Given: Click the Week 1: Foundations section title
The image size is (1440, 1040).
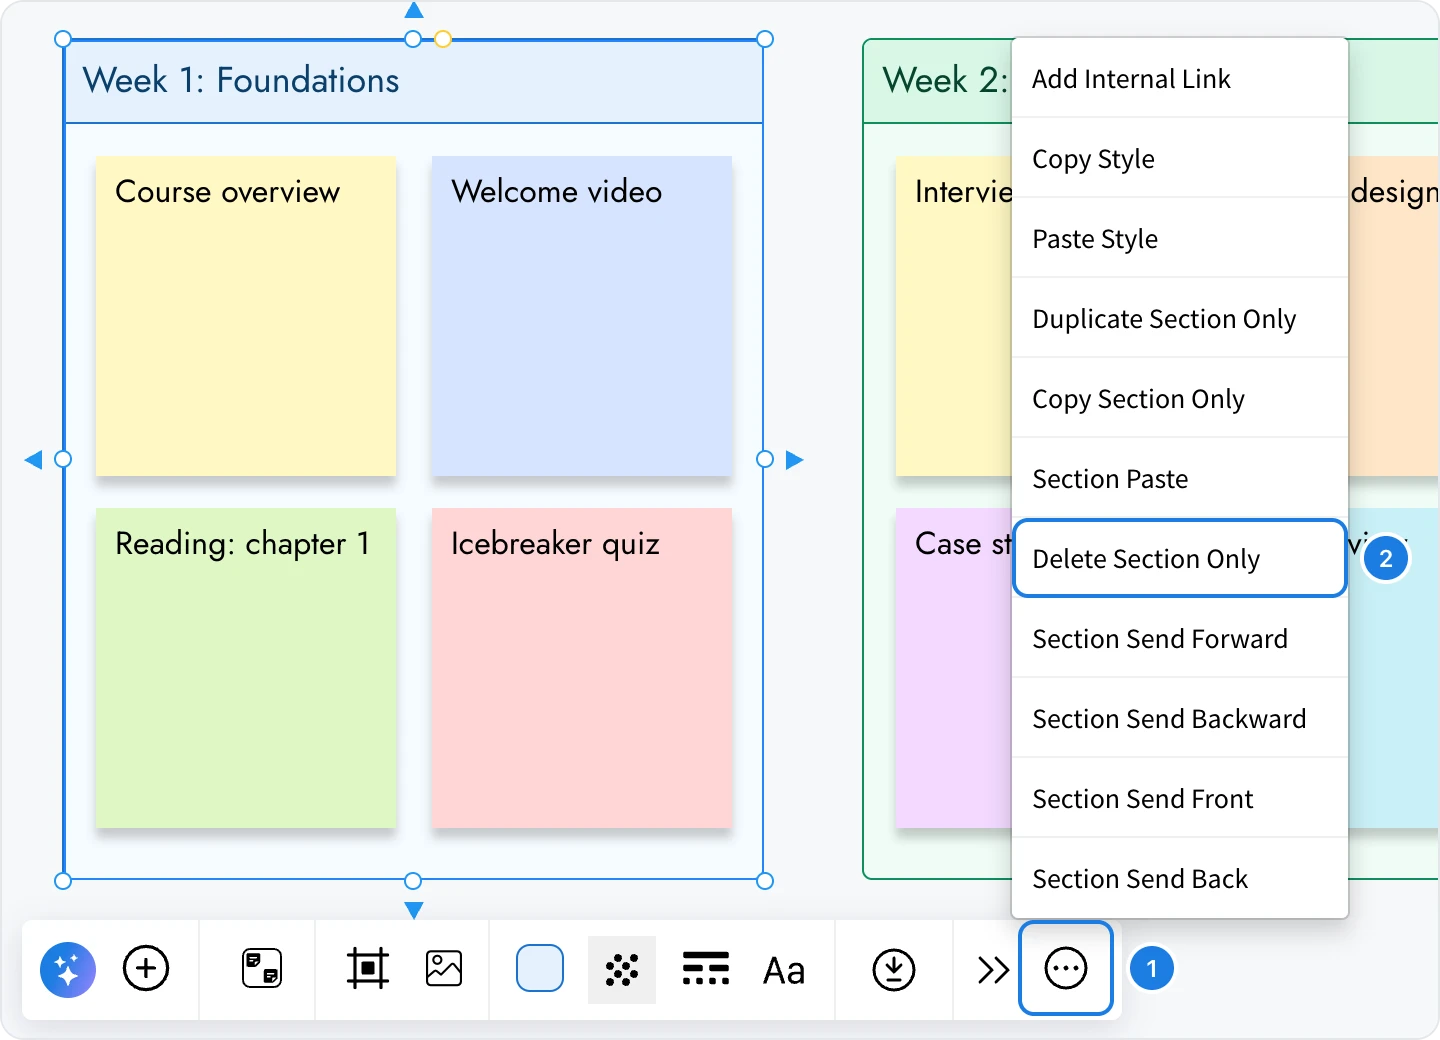Looking at the screenshot, I should (241, 80).
